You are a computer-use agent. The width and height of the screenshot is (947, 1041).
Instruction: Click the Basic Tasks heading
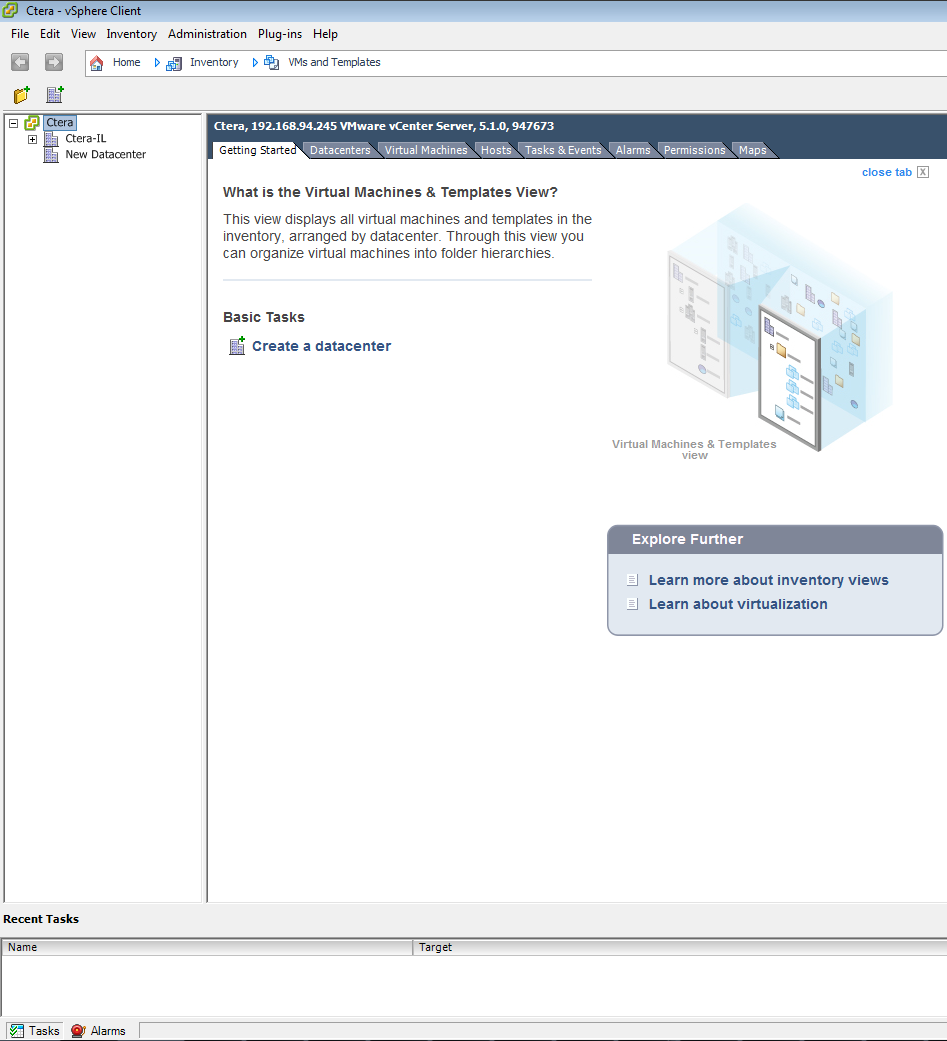click(x=264, y=317)
